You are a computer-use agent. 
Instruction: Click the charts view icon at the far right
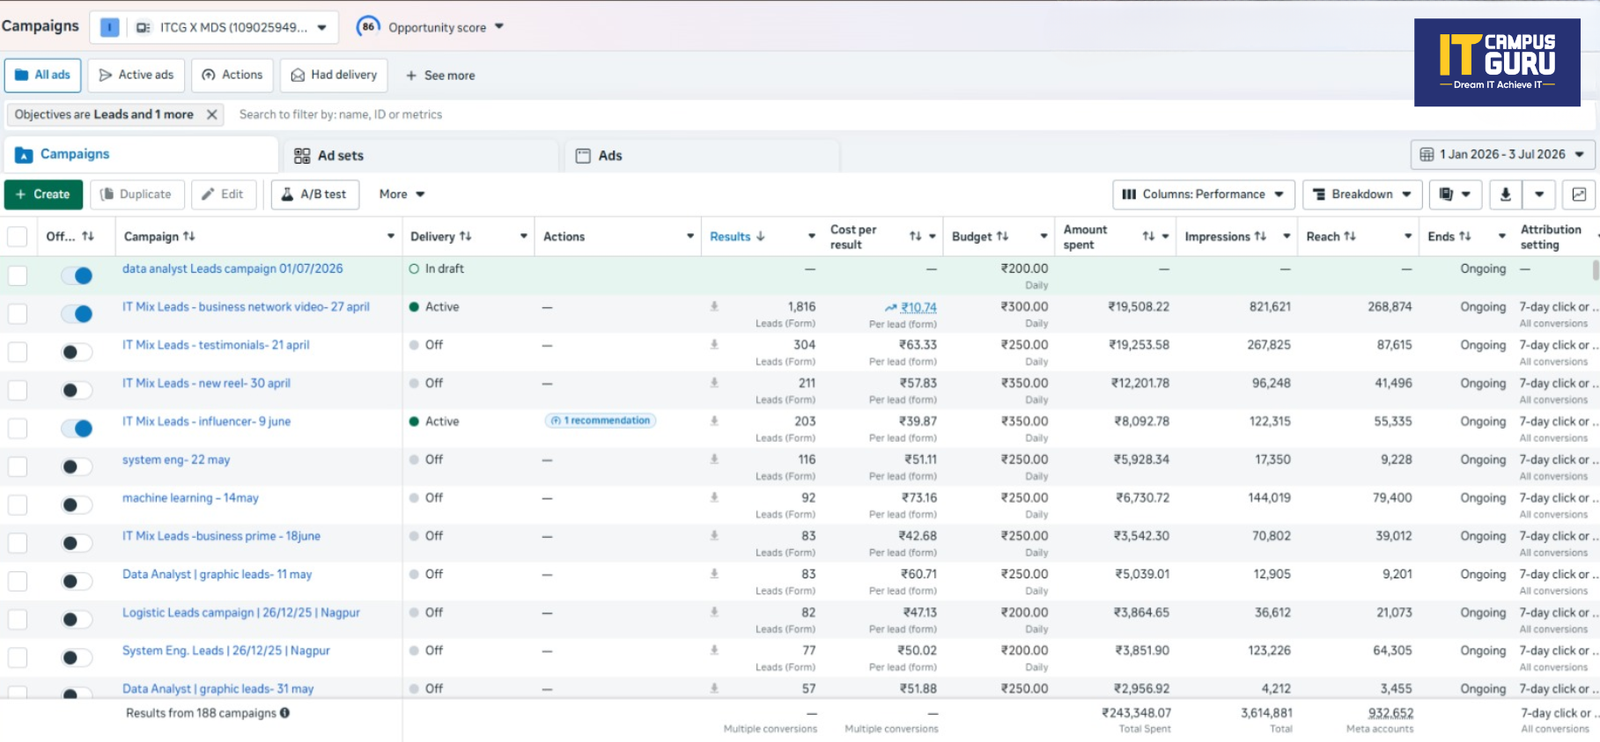pyautogui.click(x=1579, y=194)
